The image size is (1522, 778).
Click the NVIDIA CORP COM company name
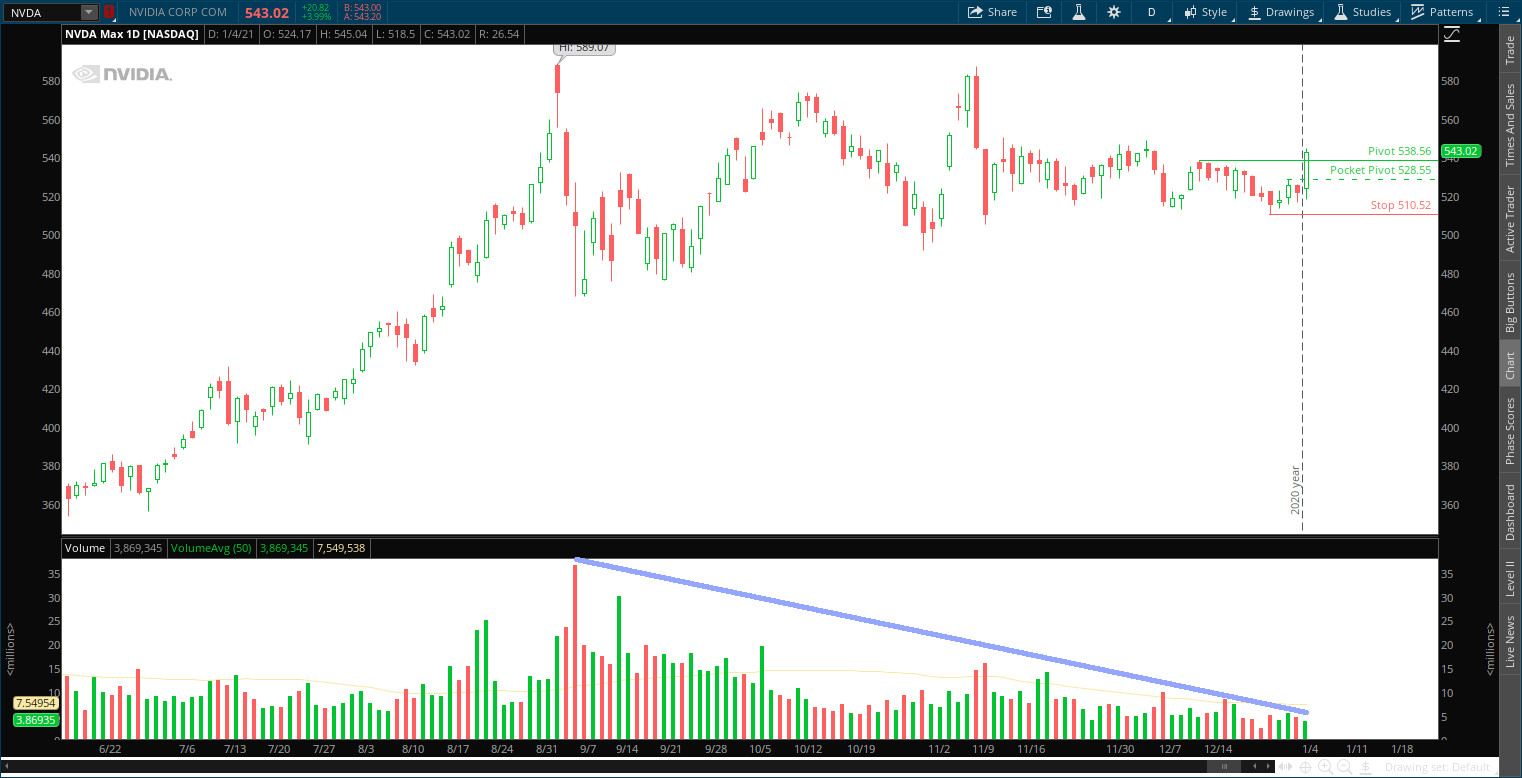click(178, 12)
